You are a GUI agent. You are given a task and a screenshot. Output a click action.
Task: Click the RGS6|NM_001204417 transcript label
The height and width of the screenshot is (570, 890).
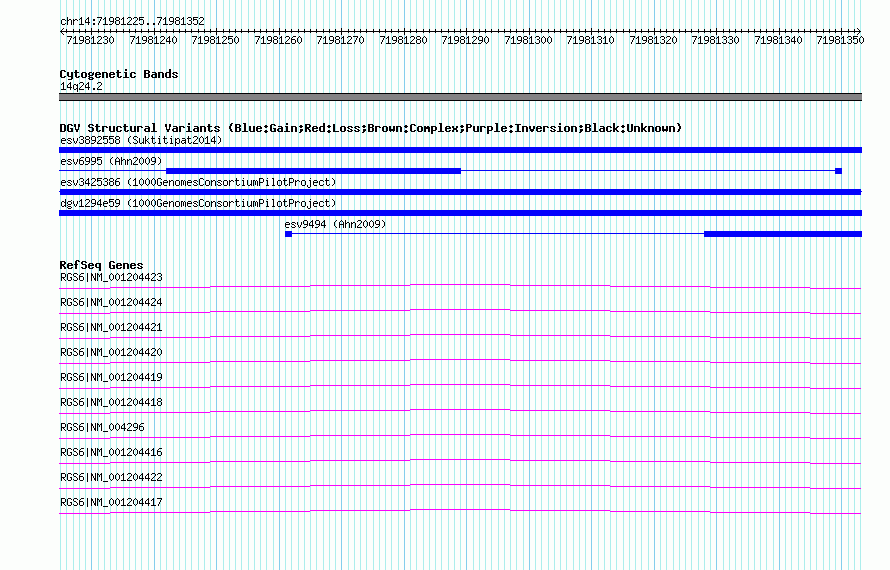(x=111, y=502)
